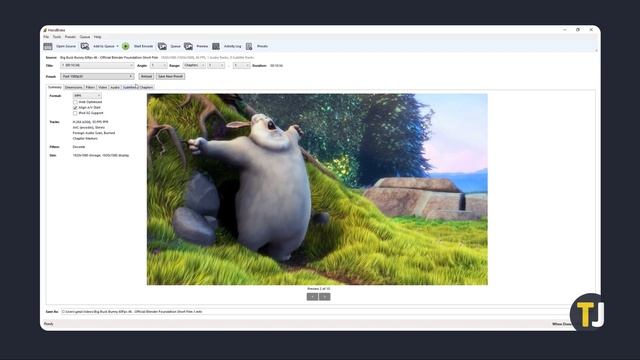Screen dimensions: 640x360
Task: Click the Open Source film icon
Action: (48, 47)
